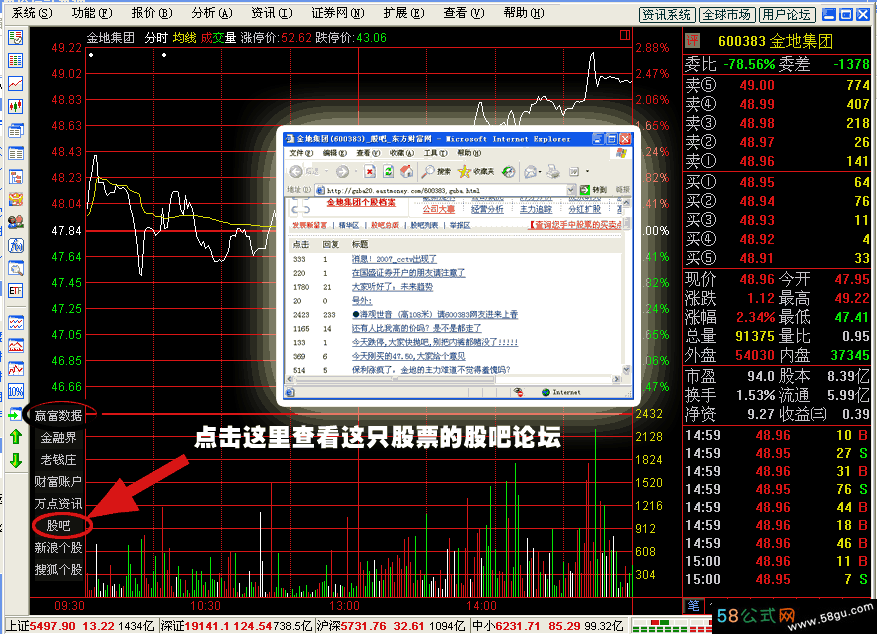Click the red line trend chart icon
The width and height of the screenshot is (877, 634).
pos(15,84)
